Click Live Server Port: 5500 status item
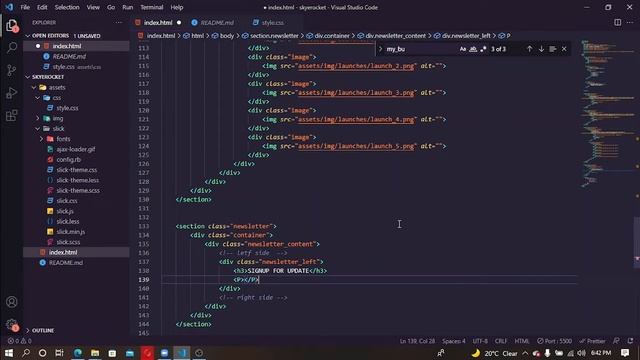 [x=554, y=341]
